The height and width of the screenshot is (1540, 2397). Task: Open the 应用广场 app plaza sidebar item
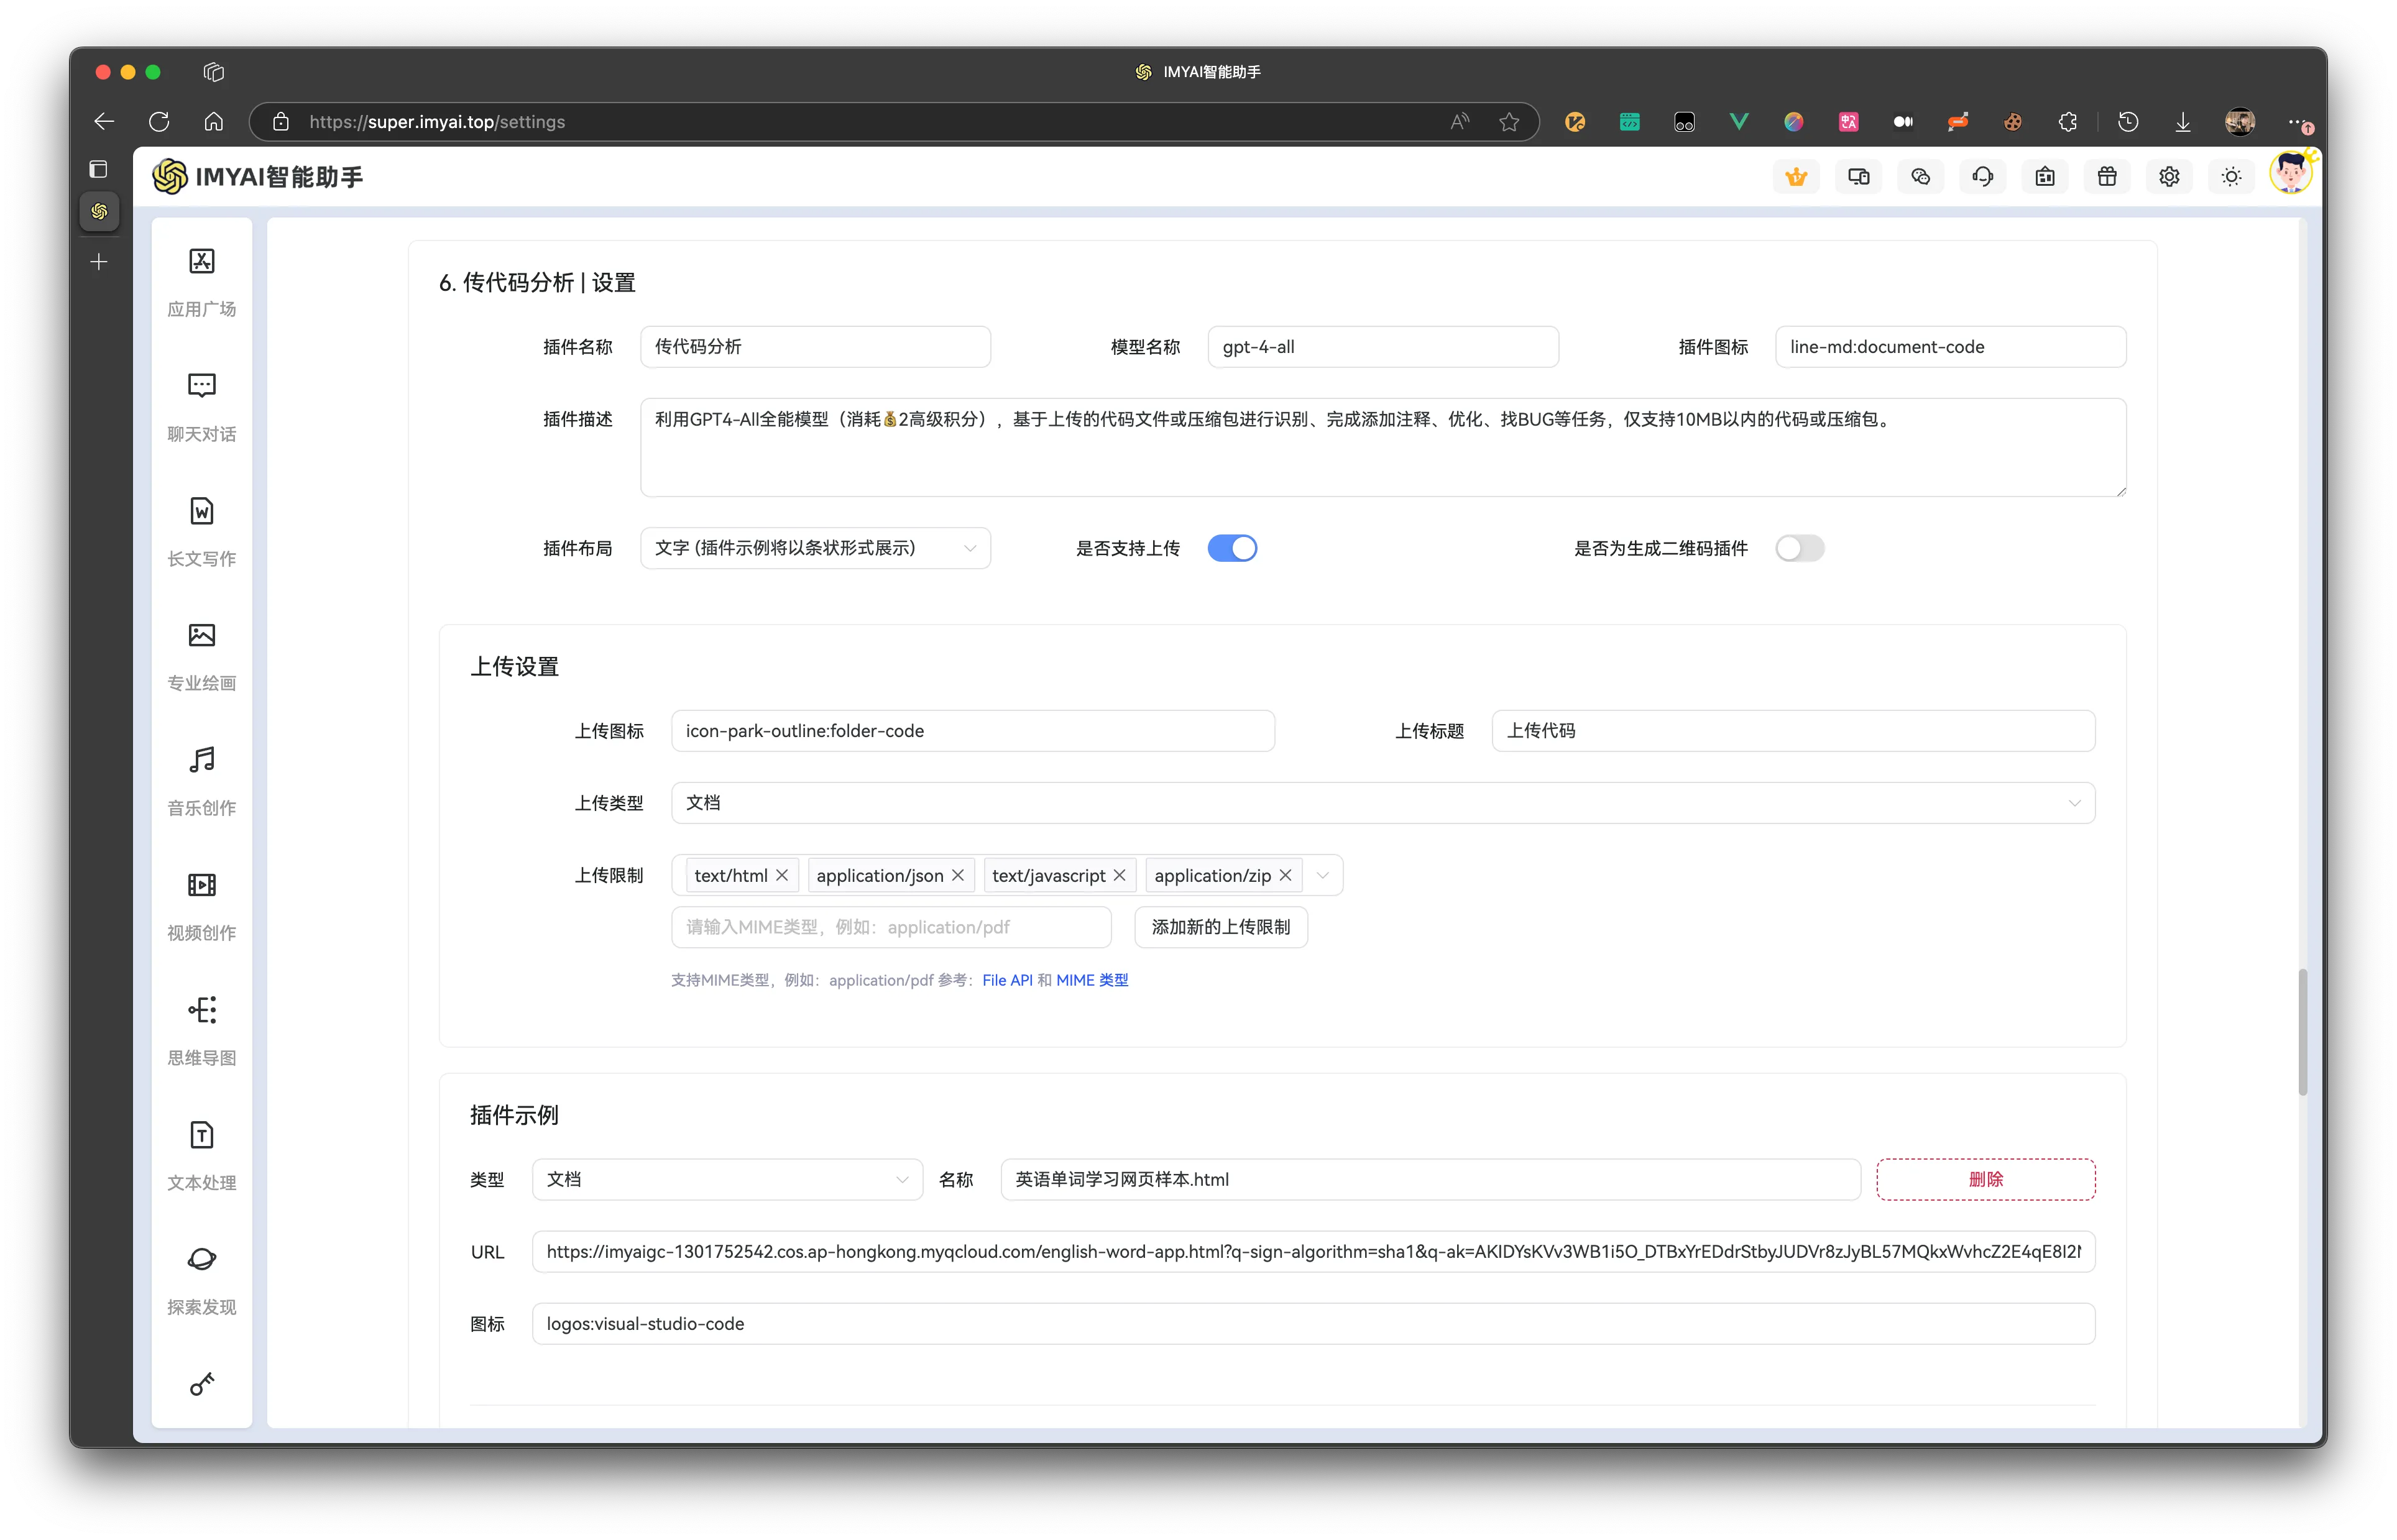tap(201, 282)
